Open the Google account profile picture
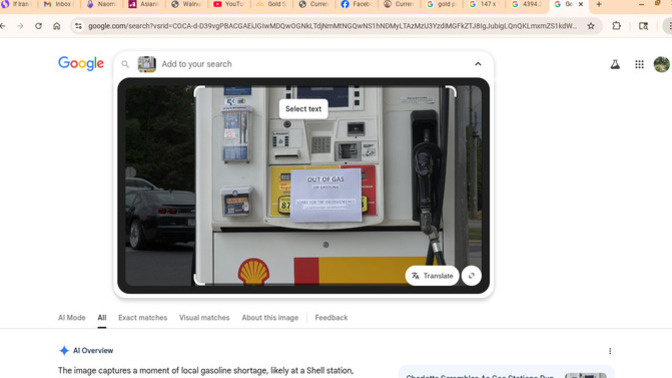The height and width of the screenshot is (378, 672). coord(661,64)
